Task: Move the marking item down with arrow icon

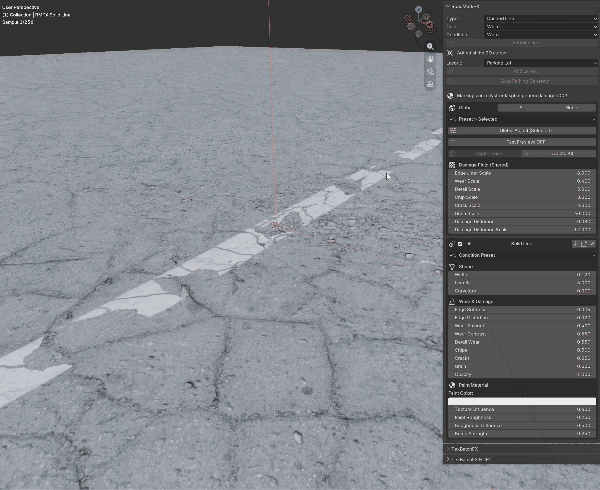Action: point(584,244)
